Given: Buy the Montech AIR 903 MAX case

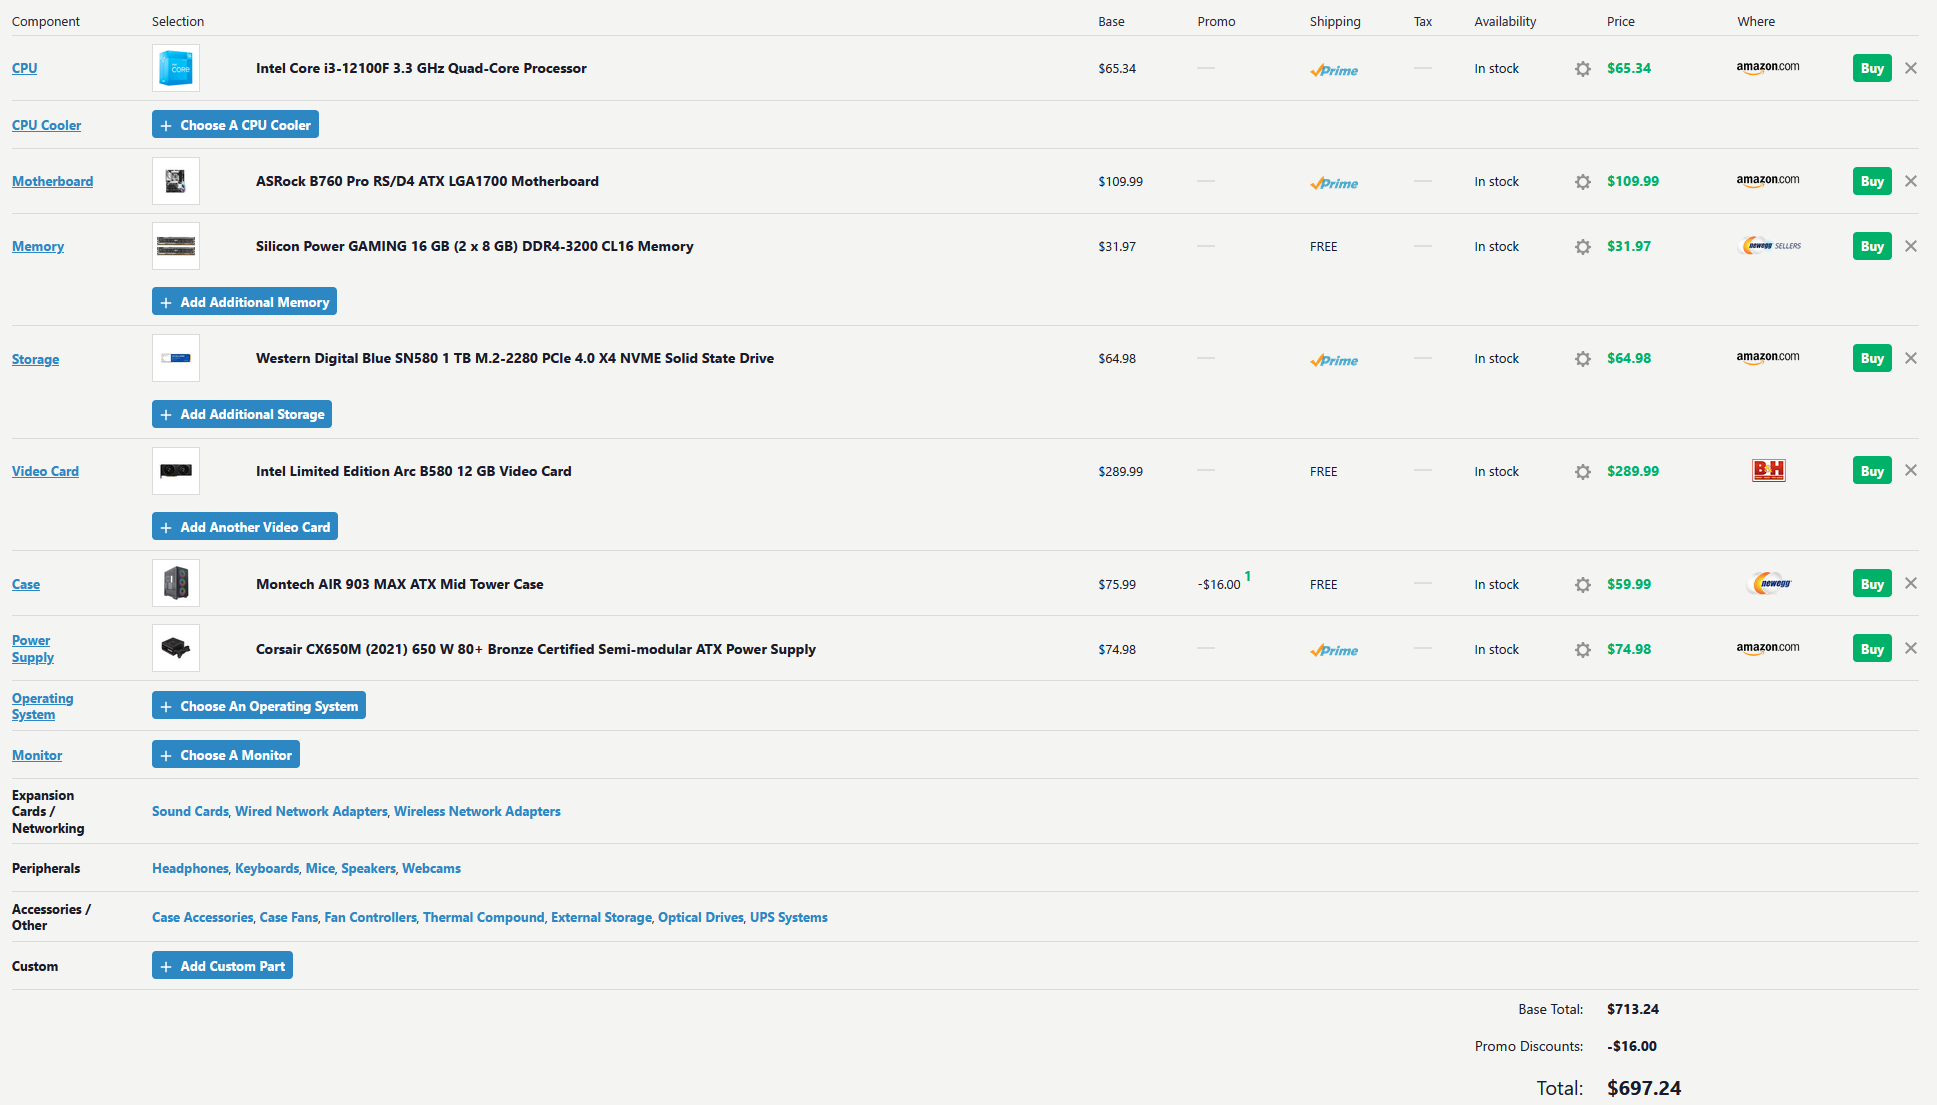Looking at the screenshot, I should click(x=1872, y=584).
